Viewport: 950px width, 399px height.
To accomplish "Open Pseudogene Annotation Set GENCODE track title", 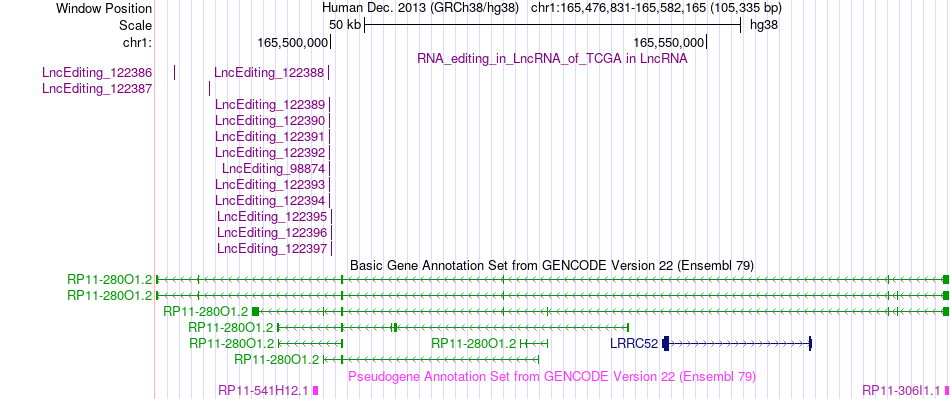I will point(552,376).
